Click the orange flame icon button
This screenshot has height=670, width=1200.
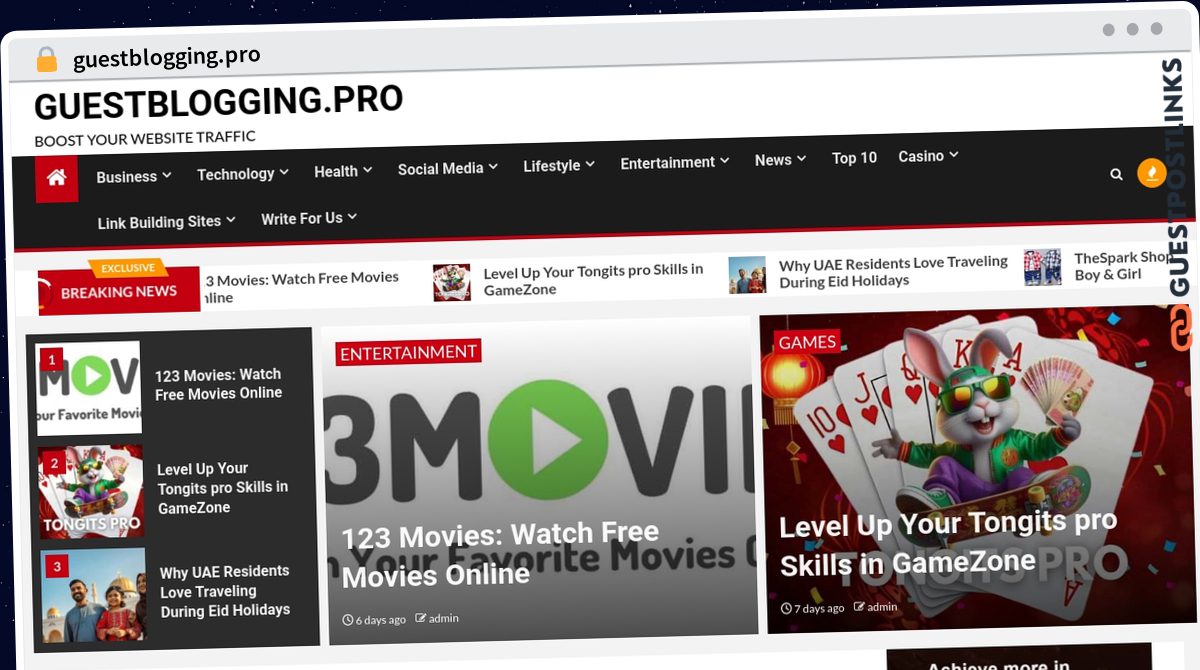[1151, 173]
